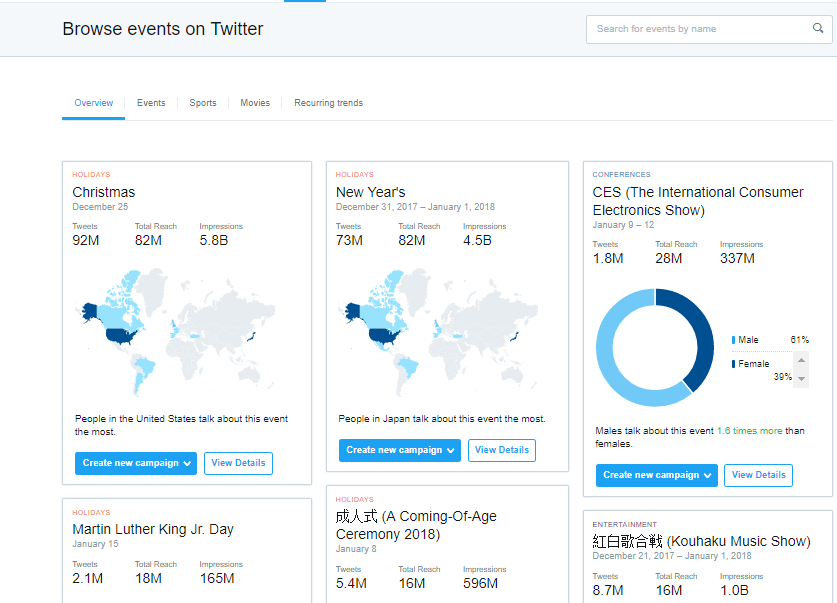Focus the Search for events by name field
Viewport: 837px width, 603px height.
(x=700, y=29)
